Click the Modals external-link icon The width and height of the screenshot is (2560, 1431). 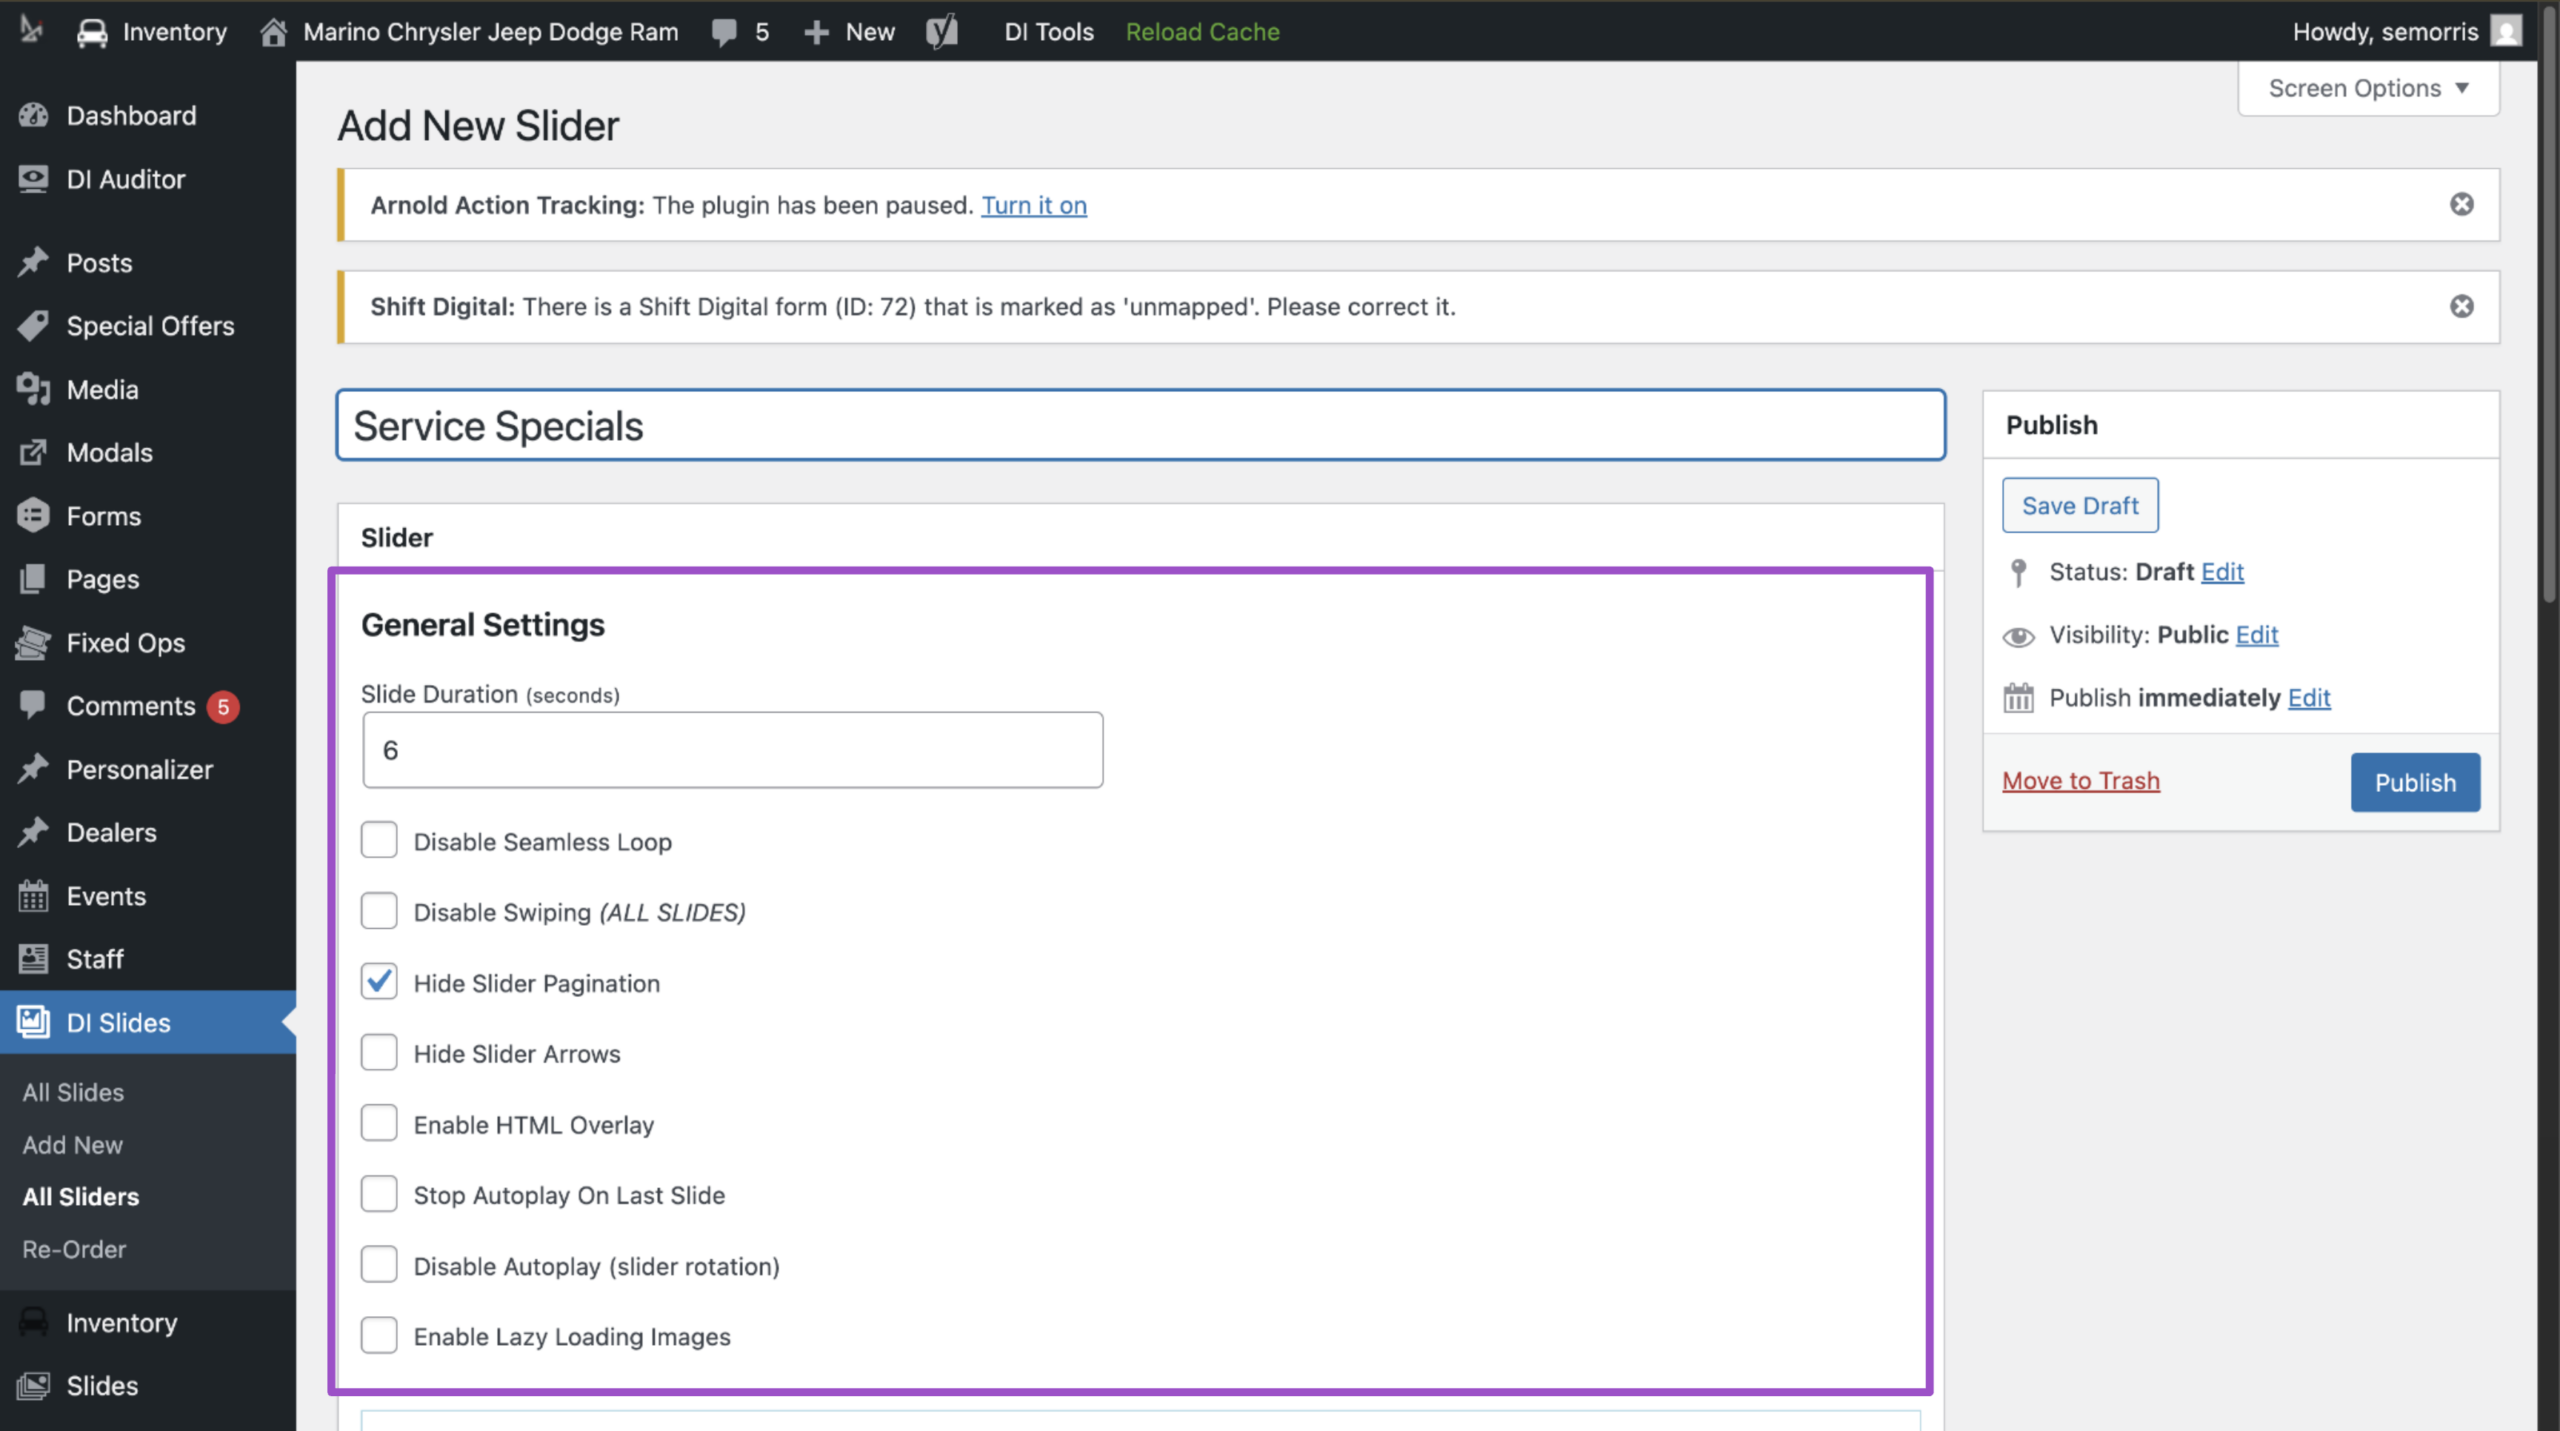pyautogui.click(x=33, y=452)
